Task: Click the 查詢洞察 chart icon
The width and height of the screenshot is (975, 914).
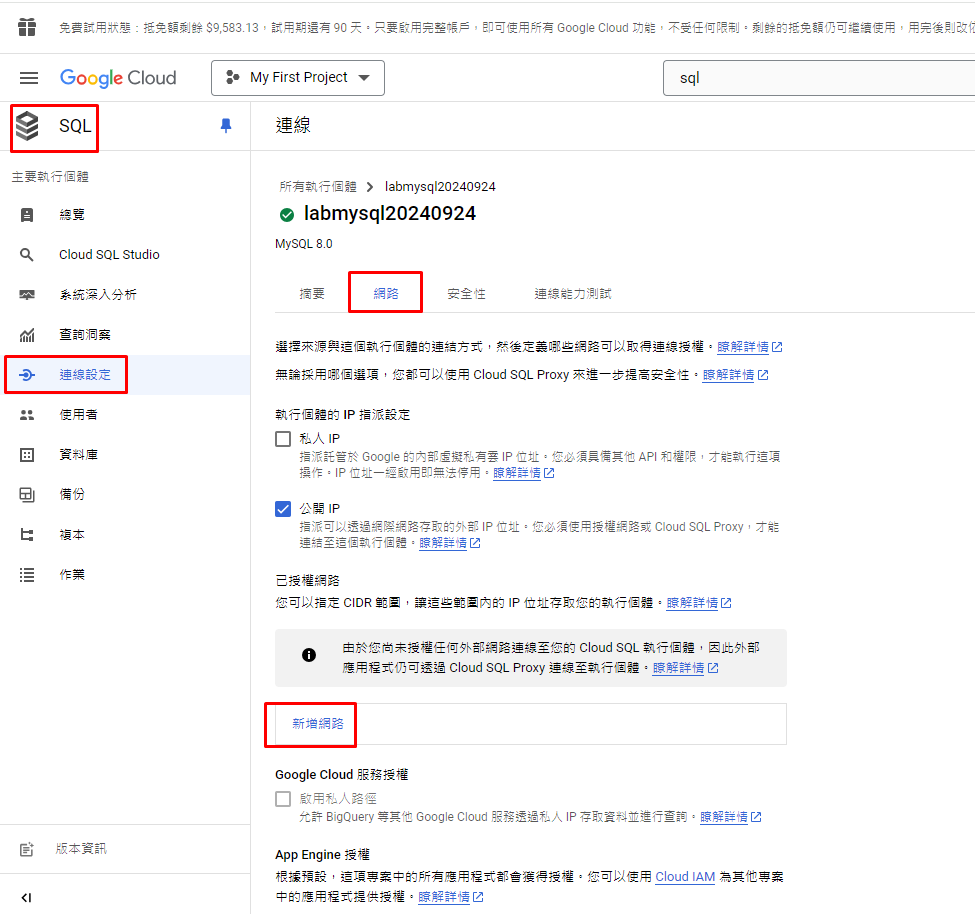Action: pyautogui.click(x=27, y=335)
